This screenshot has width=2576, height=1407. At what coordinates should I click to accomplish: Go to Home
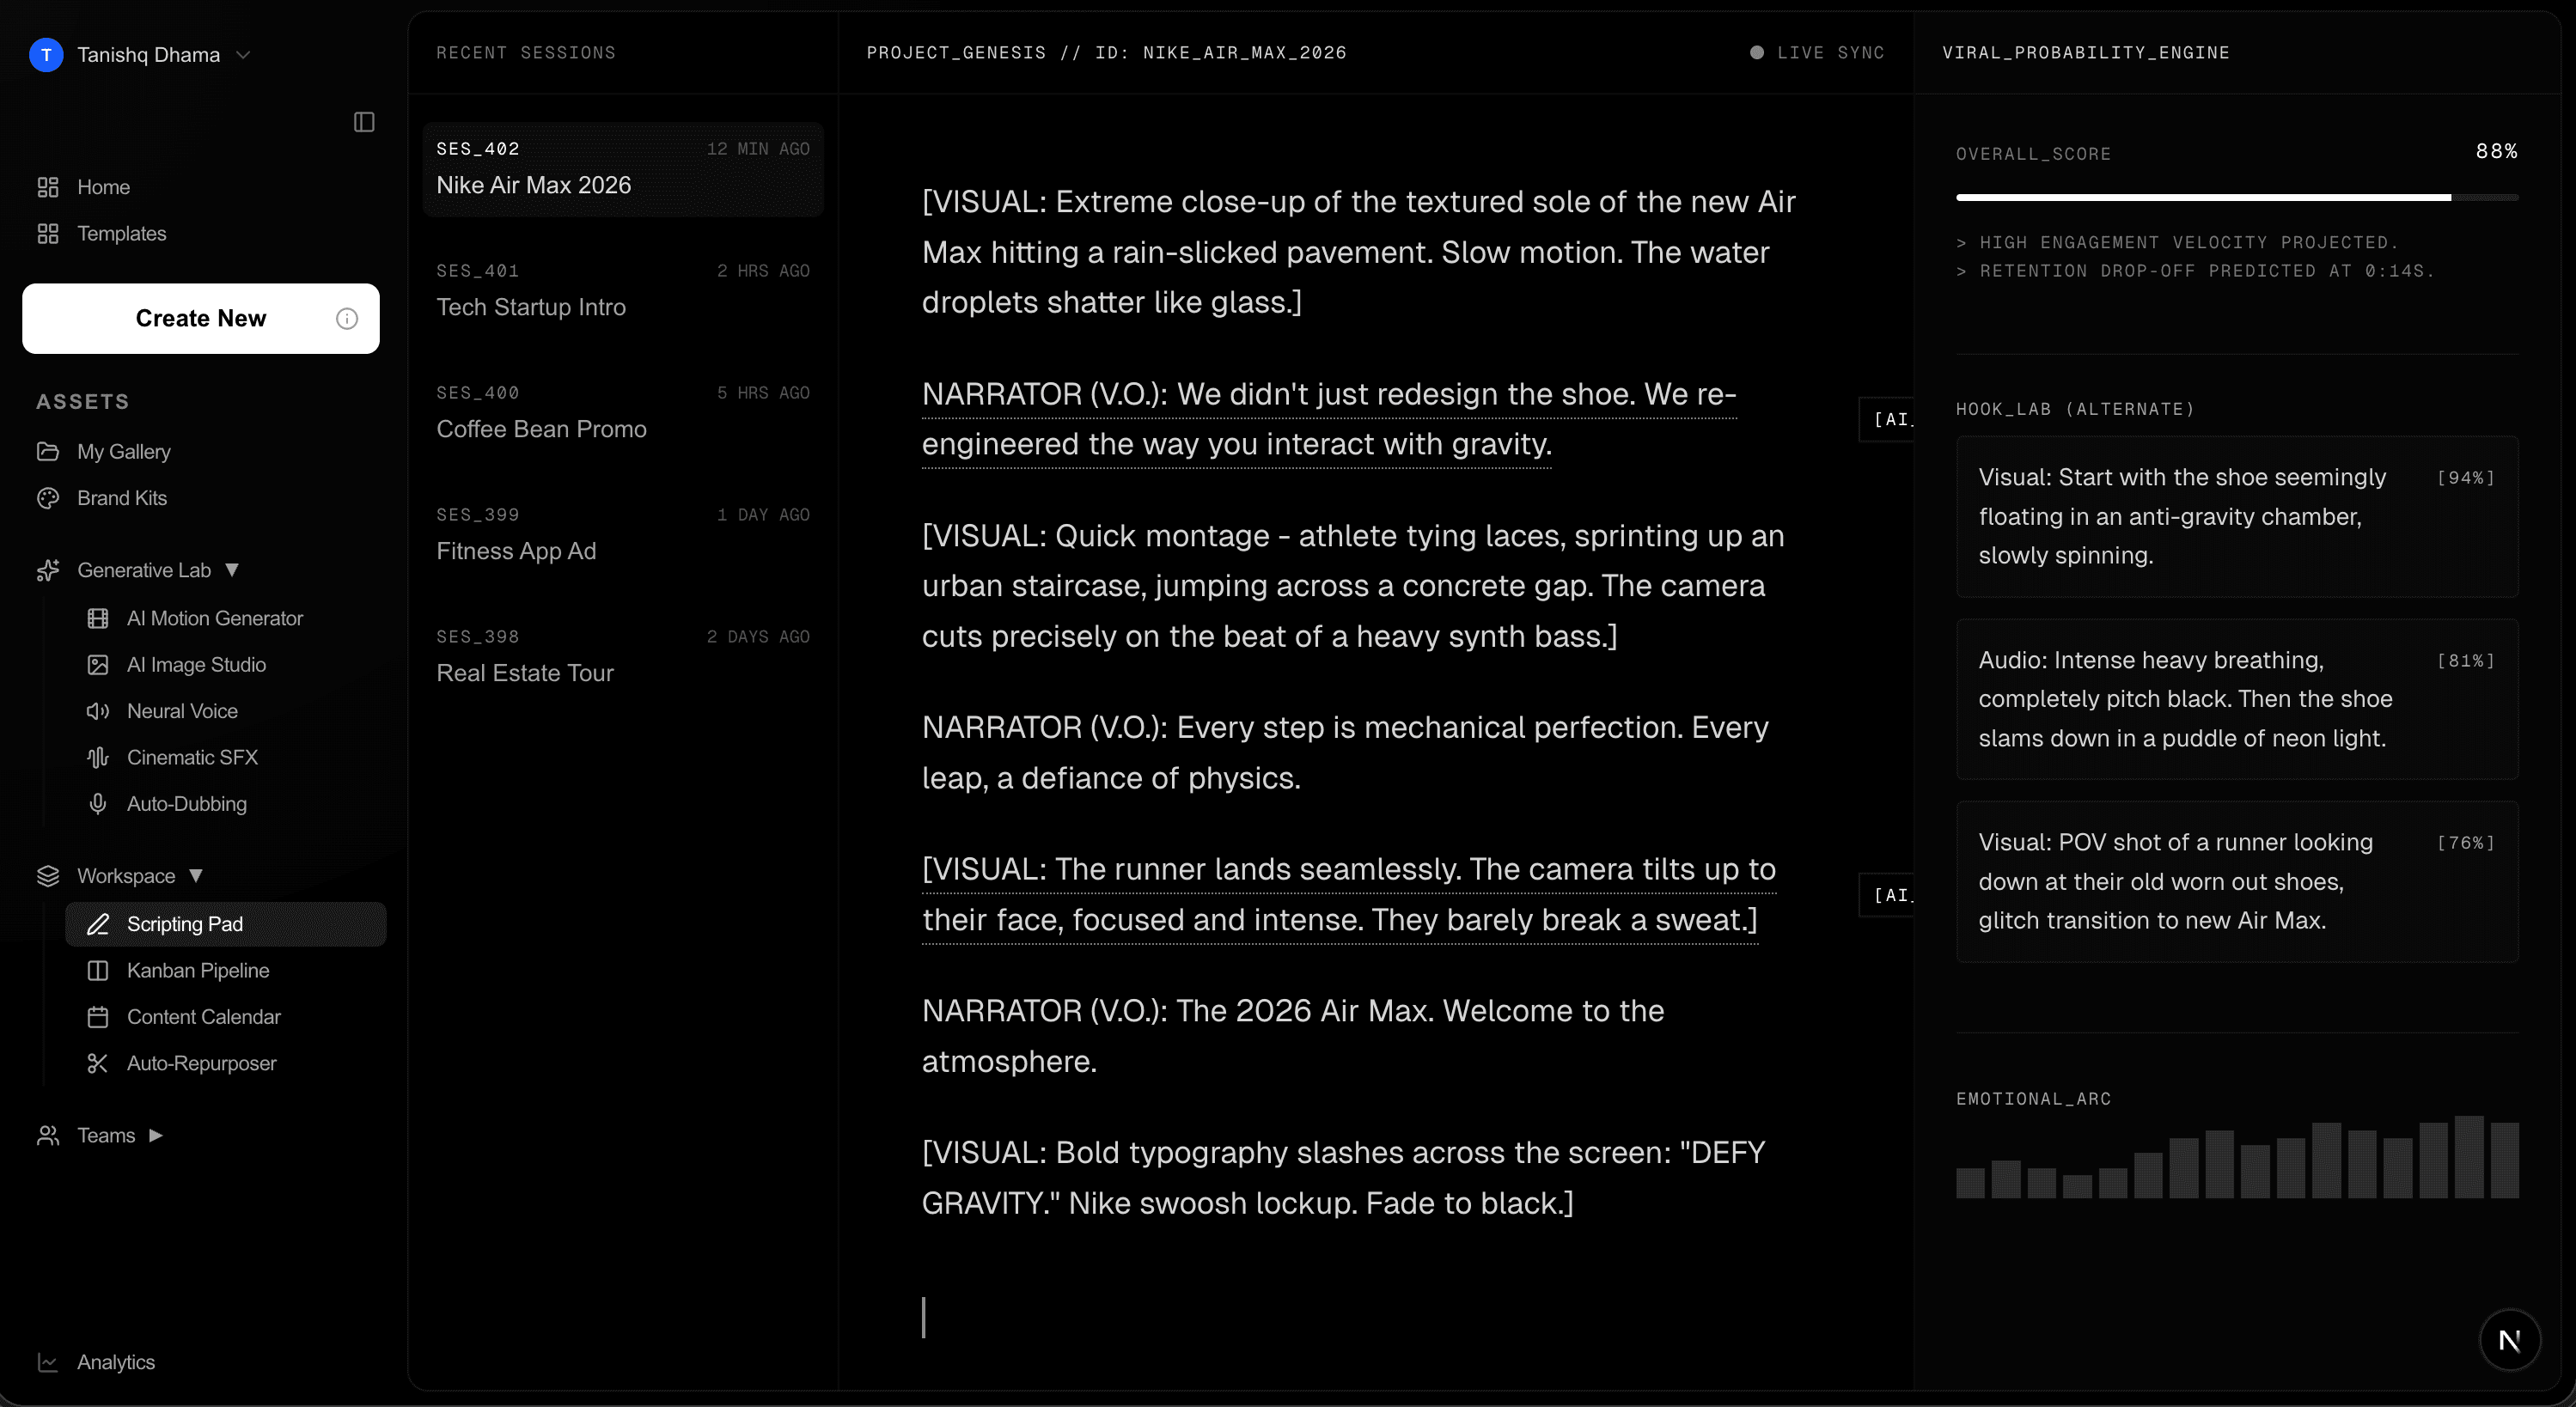(103, 187)
